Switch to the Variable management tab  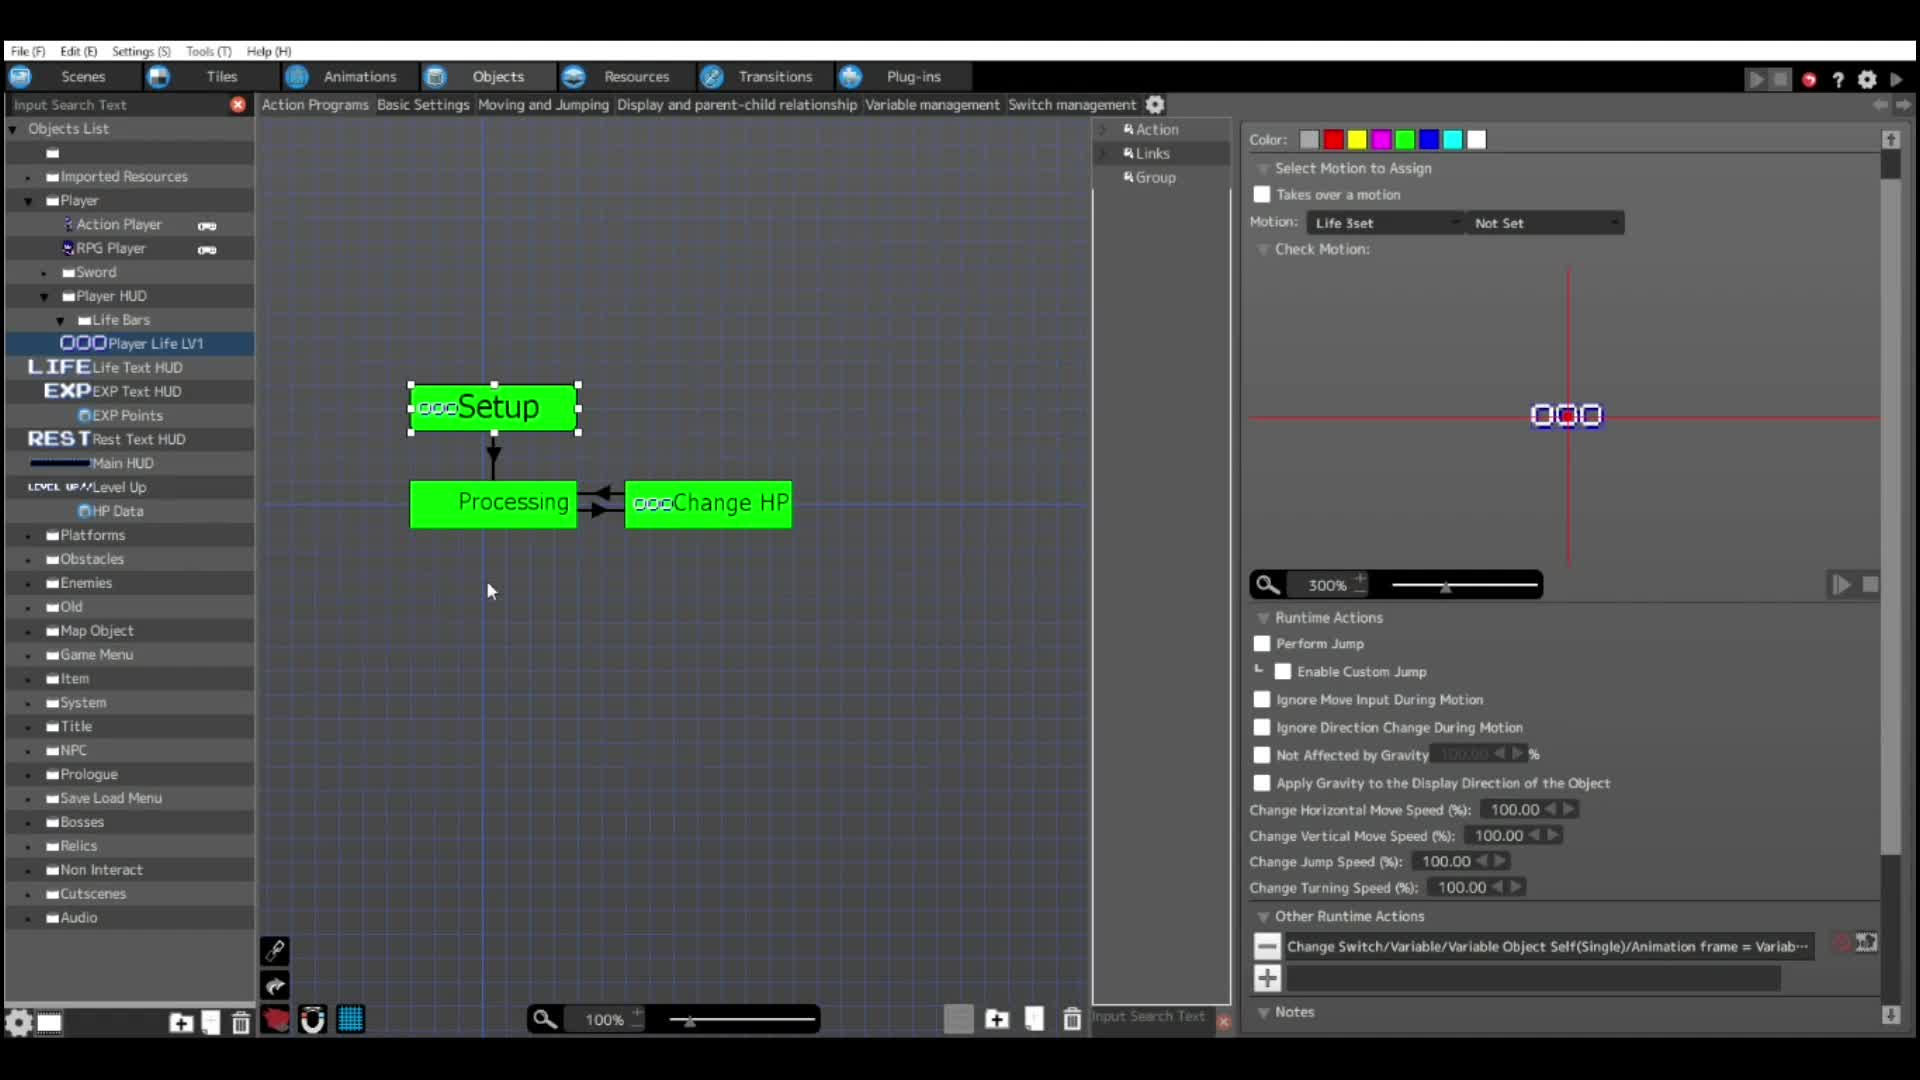point(931,105)
